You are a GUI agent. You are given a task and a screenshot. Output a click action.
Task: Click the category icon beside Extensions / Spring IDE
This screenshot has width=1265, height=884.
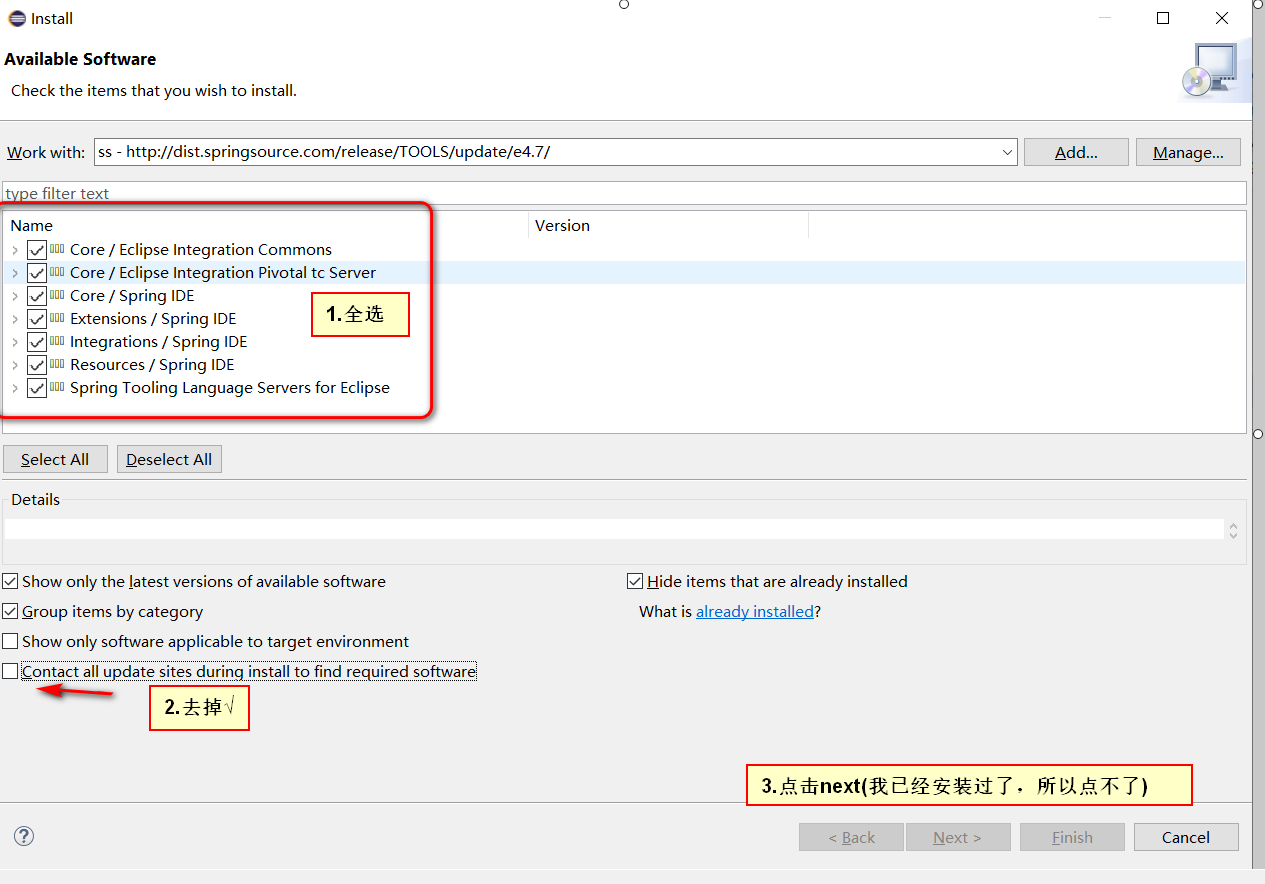[x=57, y=318]
